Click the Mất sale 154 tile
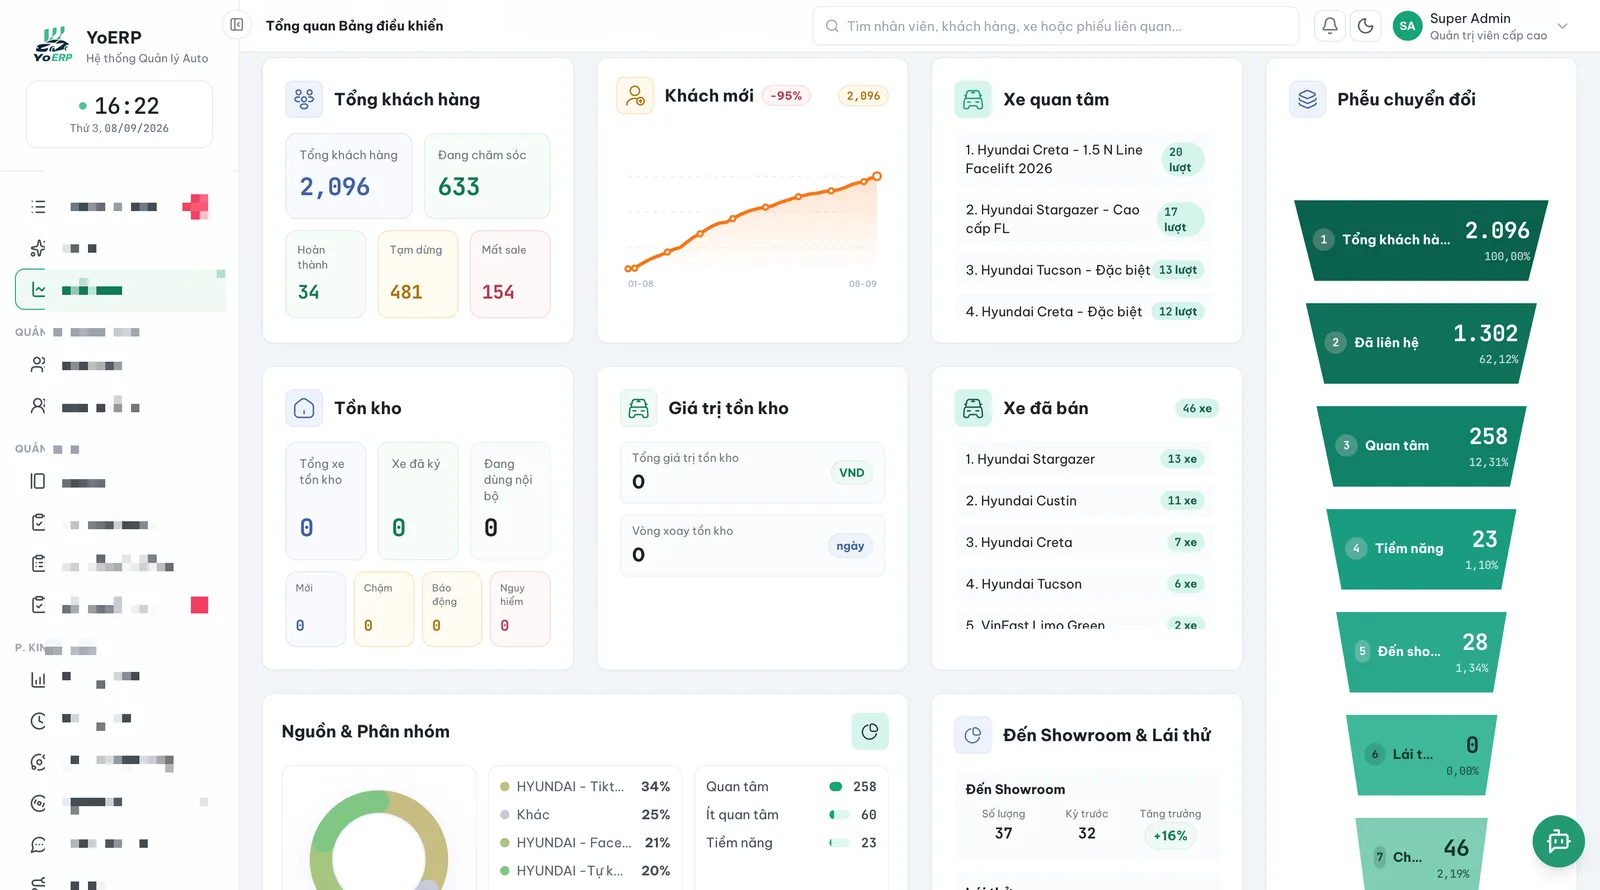The height and width of the screenshot is (890, 1600). point(510,274)
